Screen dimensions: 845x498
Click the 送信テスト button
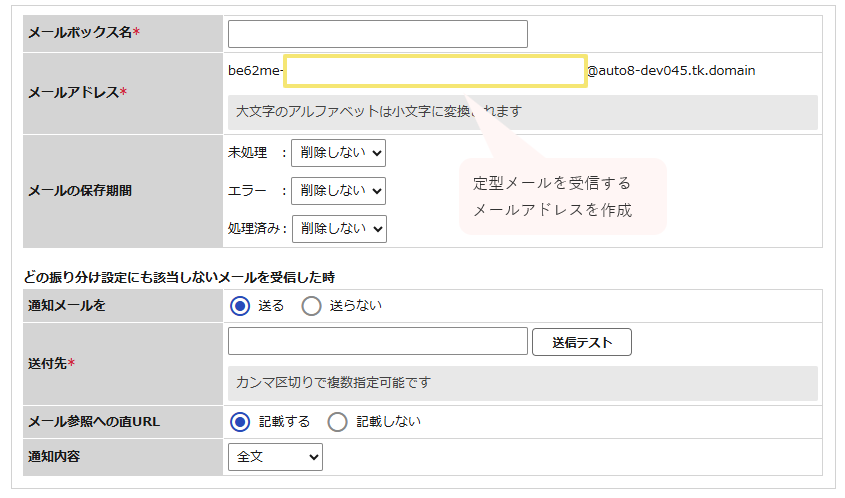tap(581, 342)
